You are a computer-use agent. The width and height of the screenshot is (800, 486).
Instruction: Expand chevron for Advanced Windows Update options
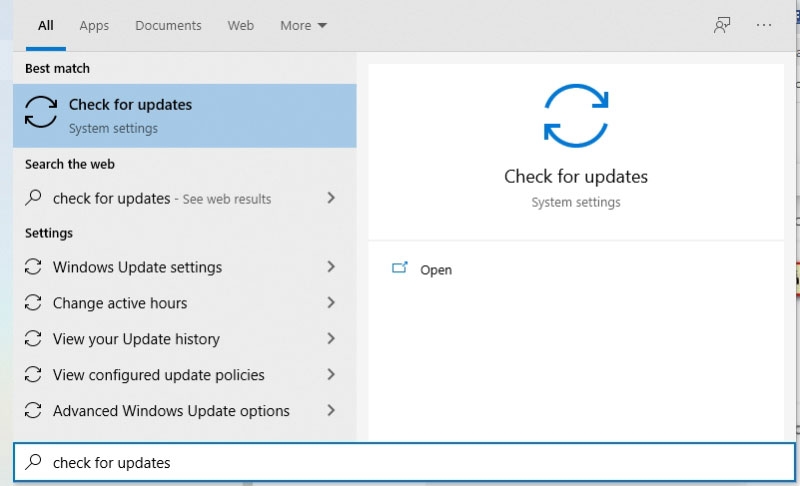(331, 411)
